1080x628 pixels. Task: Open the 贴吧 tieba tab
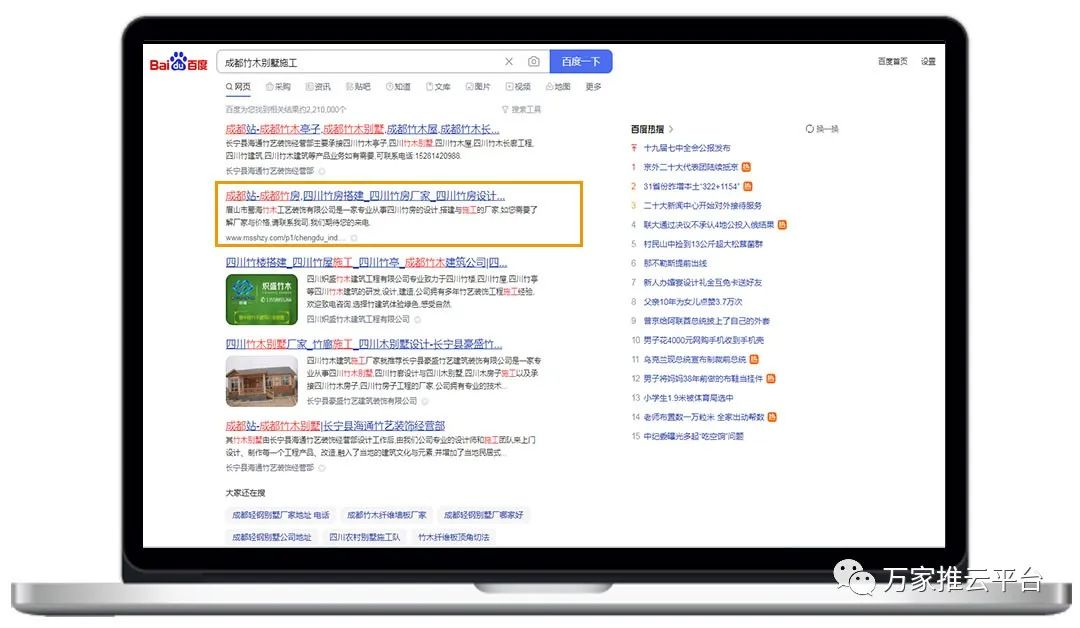pyautogui.click(x=358, y=87)
